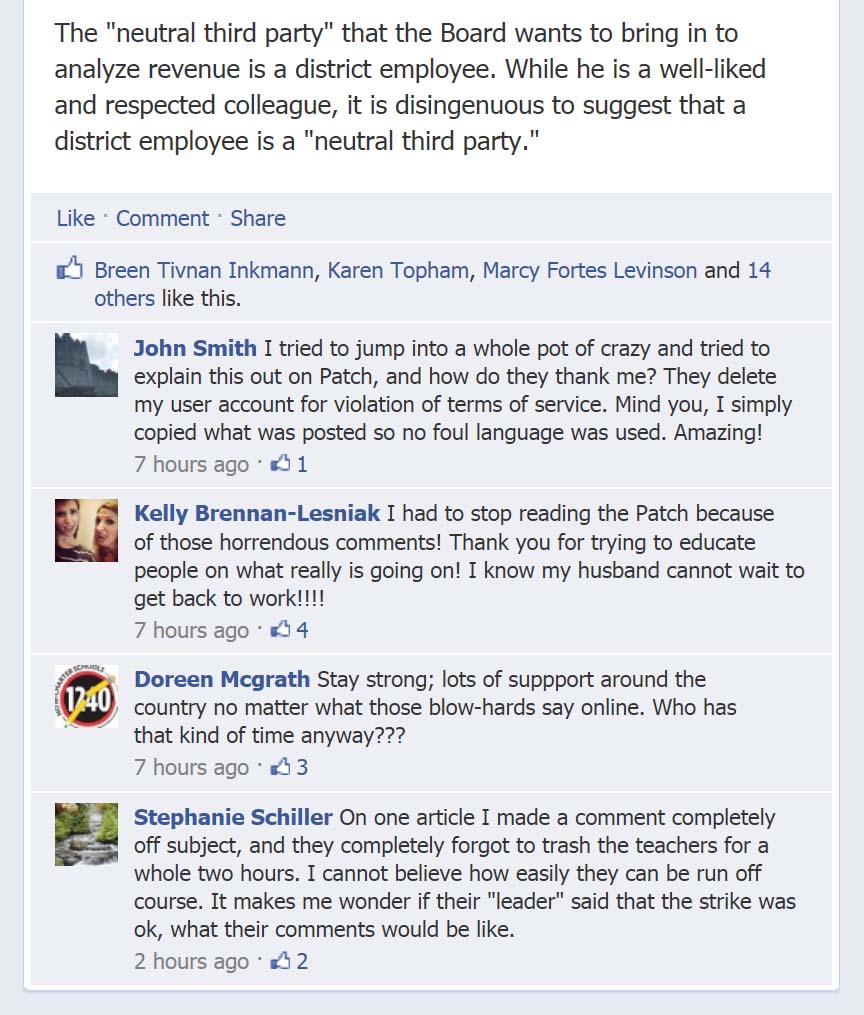Screen dimensions: 864x1015
Task: Visit Marcy Fortes Levinson's profile
Action: tap(590, 270)
